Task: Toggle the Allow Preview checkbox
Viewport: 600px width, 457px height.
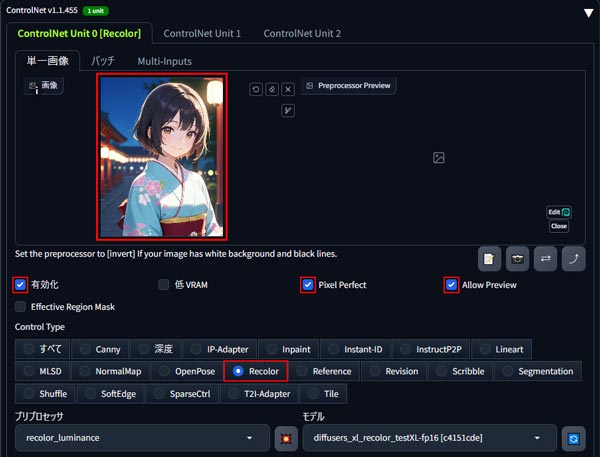Action: [451, 285]
